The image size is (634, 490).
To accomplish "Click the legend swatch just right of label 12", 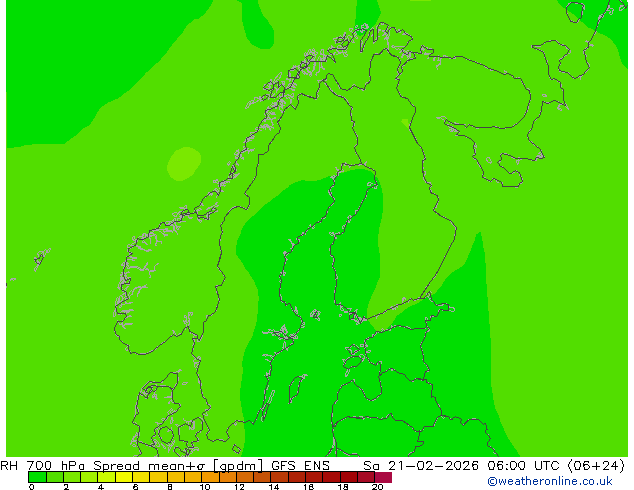I will point(245,477).
